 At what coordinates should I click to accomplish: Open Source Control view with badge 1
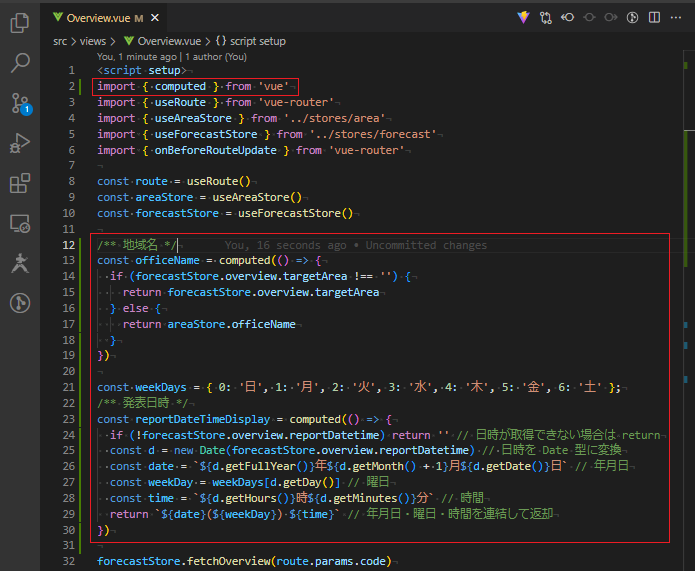[20, 103]
